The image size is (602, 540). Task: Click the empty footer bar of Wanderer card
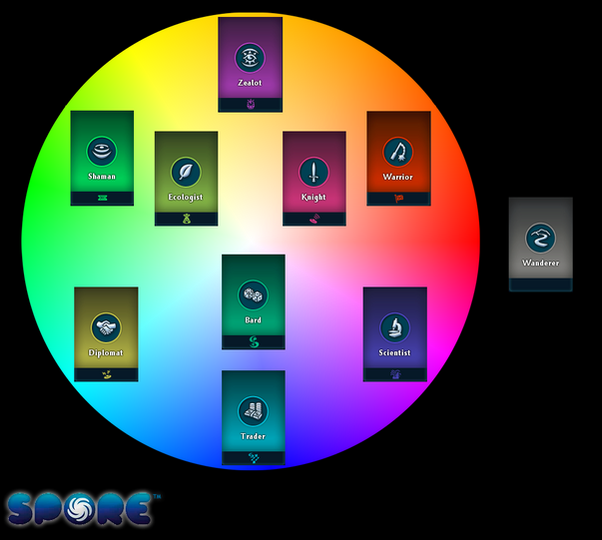point(541,284)
